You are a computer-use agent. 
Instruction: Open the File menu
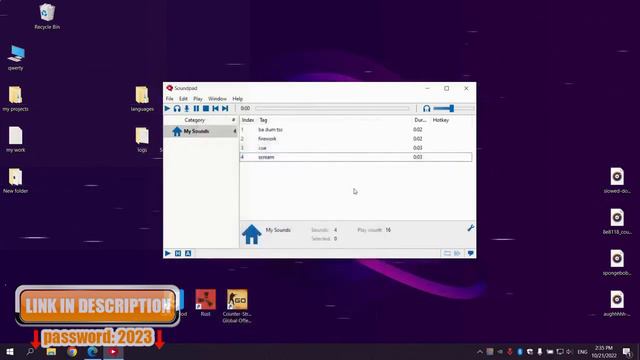pos(169,99)
